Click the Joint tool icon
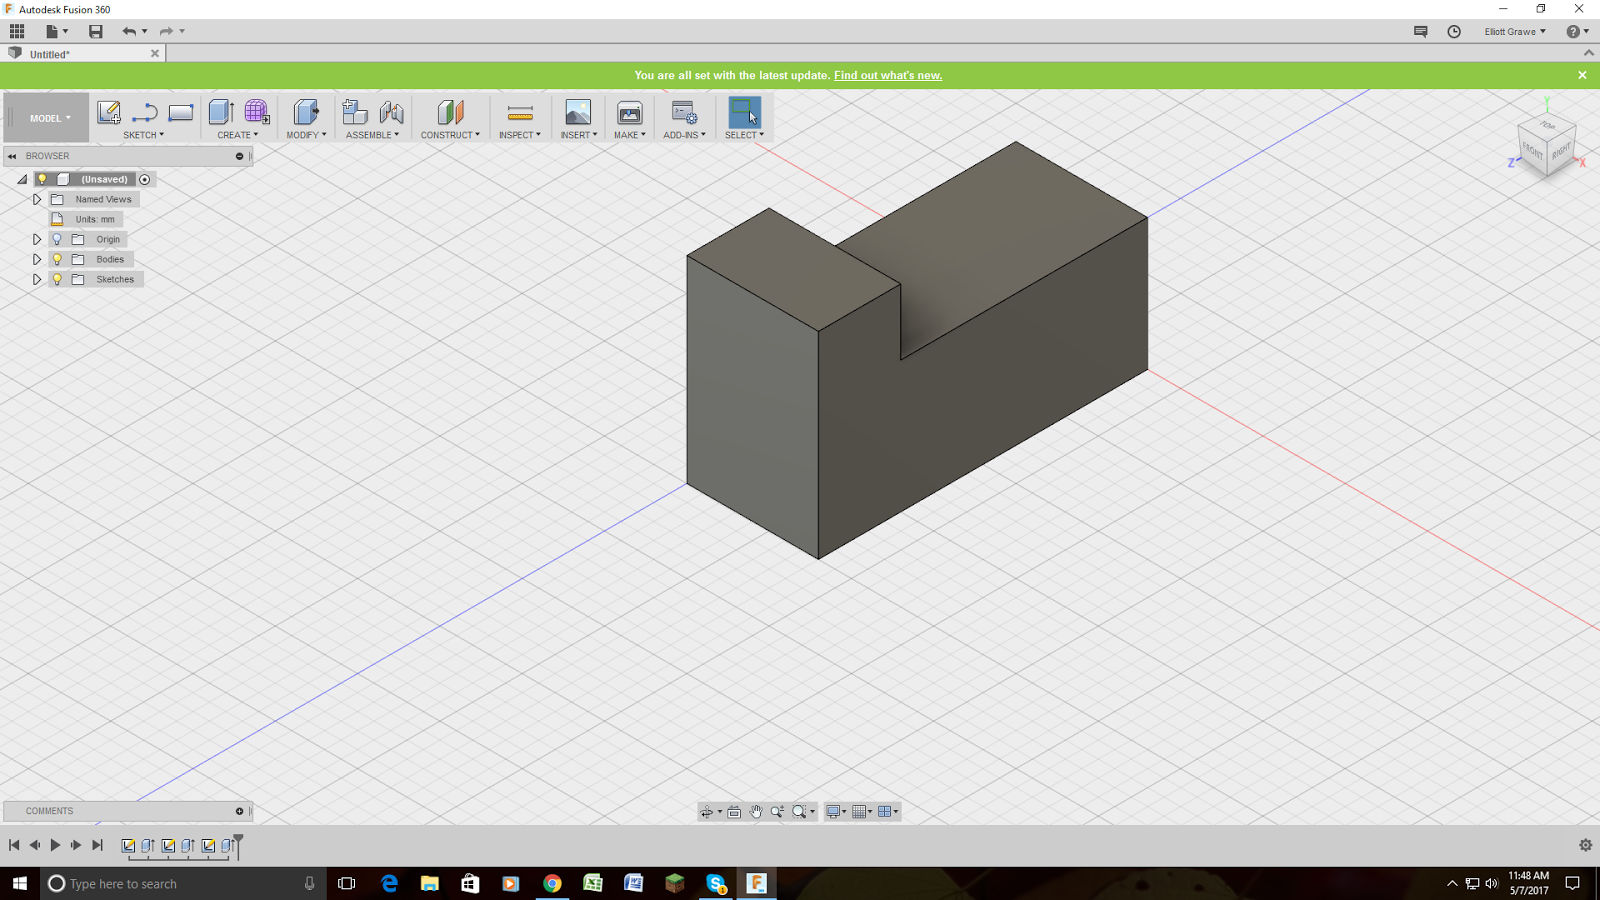Viewport: 1600px width, 900px height. click(391, 112)
